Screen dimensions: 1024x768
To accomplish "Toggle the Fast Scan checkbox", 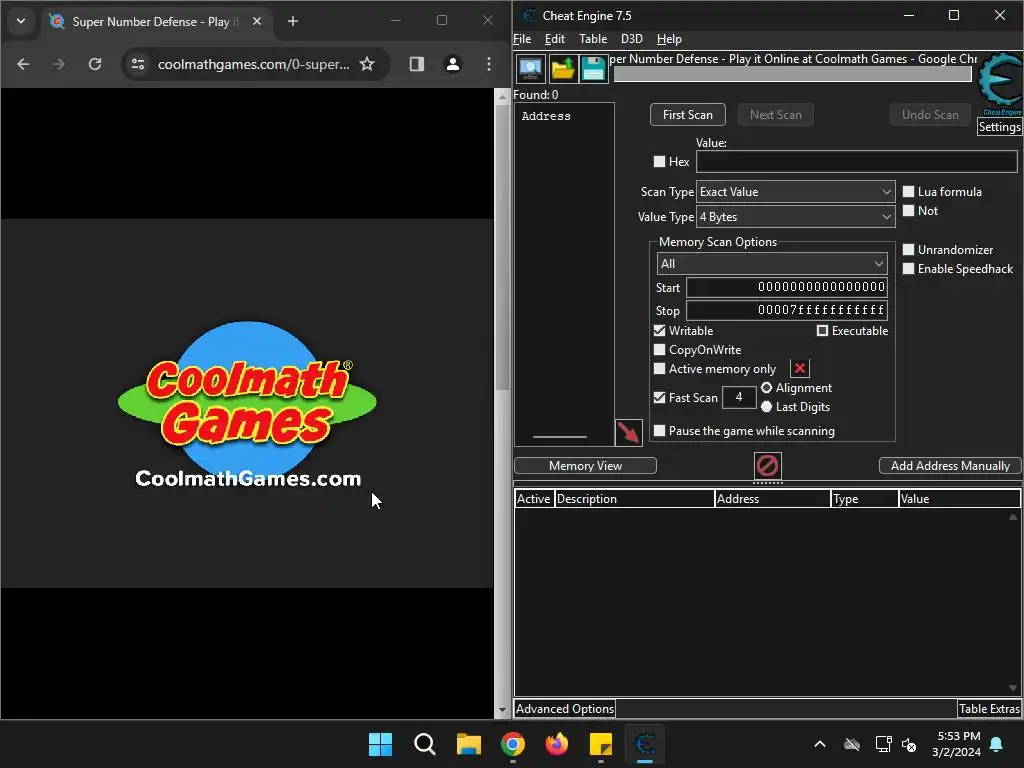I will click(x=660, y=397).
